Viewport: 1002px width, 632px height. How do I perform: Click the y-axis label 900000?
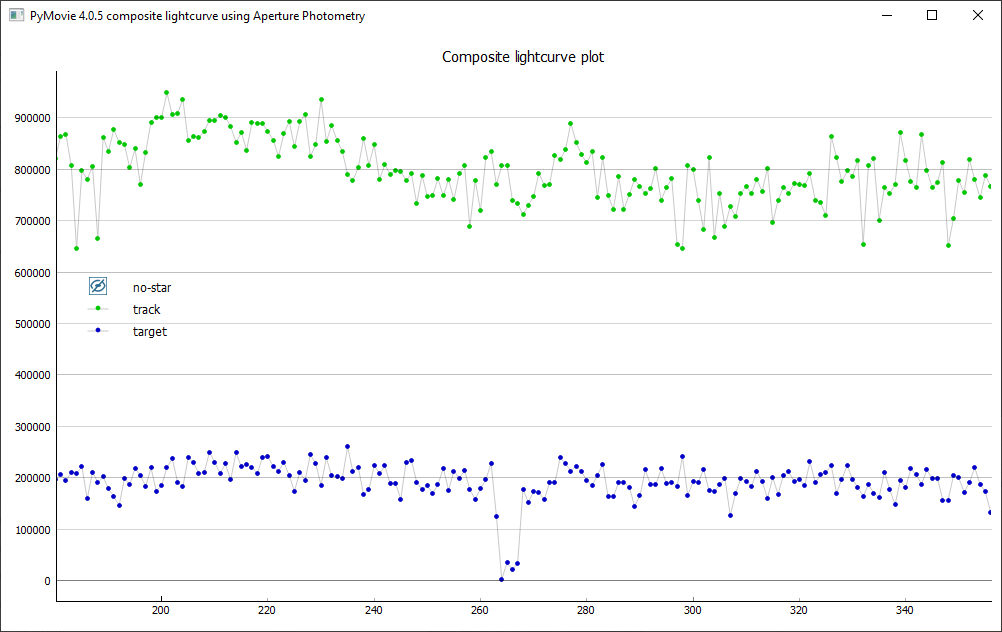[27, 118]
